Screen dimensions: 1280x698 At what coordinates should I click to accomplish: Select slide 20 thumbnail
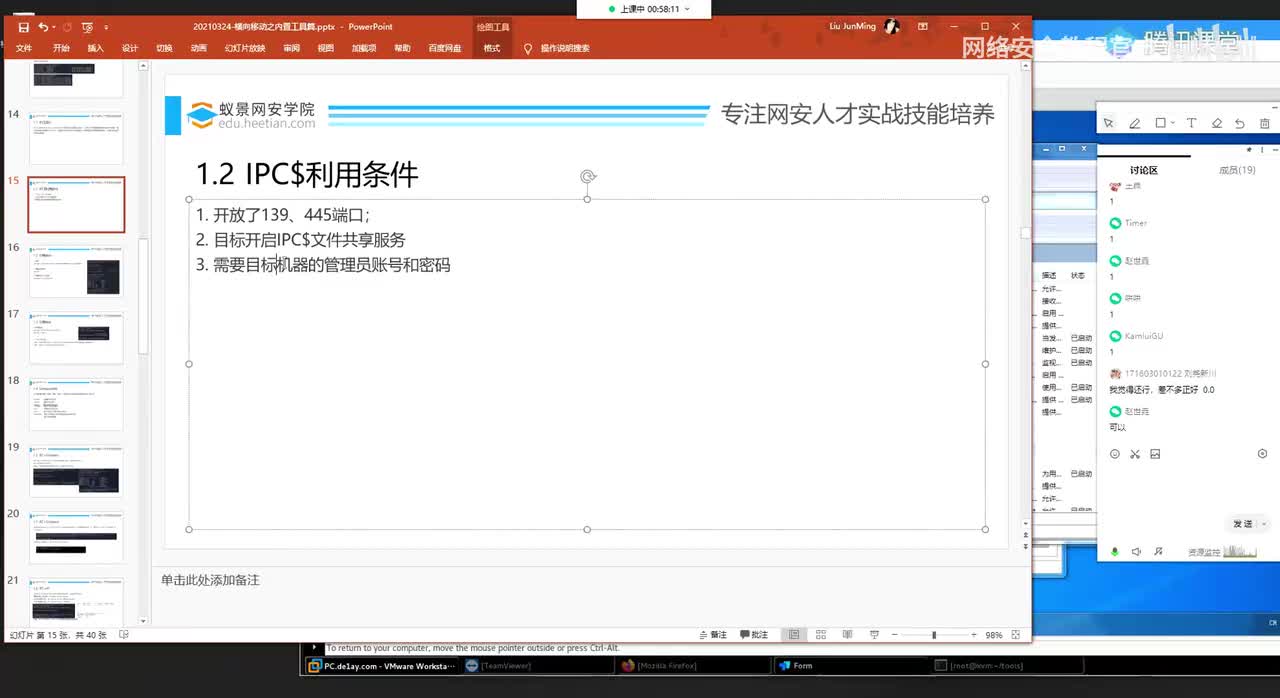(x=76, y=537)
